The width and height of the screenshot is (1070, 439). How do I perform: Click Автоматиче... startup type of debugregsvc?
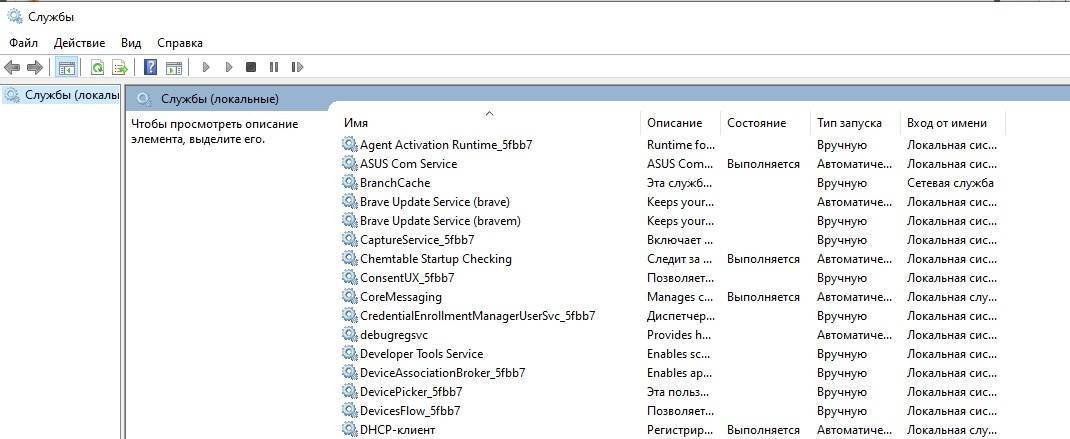[x=854, y=335]
